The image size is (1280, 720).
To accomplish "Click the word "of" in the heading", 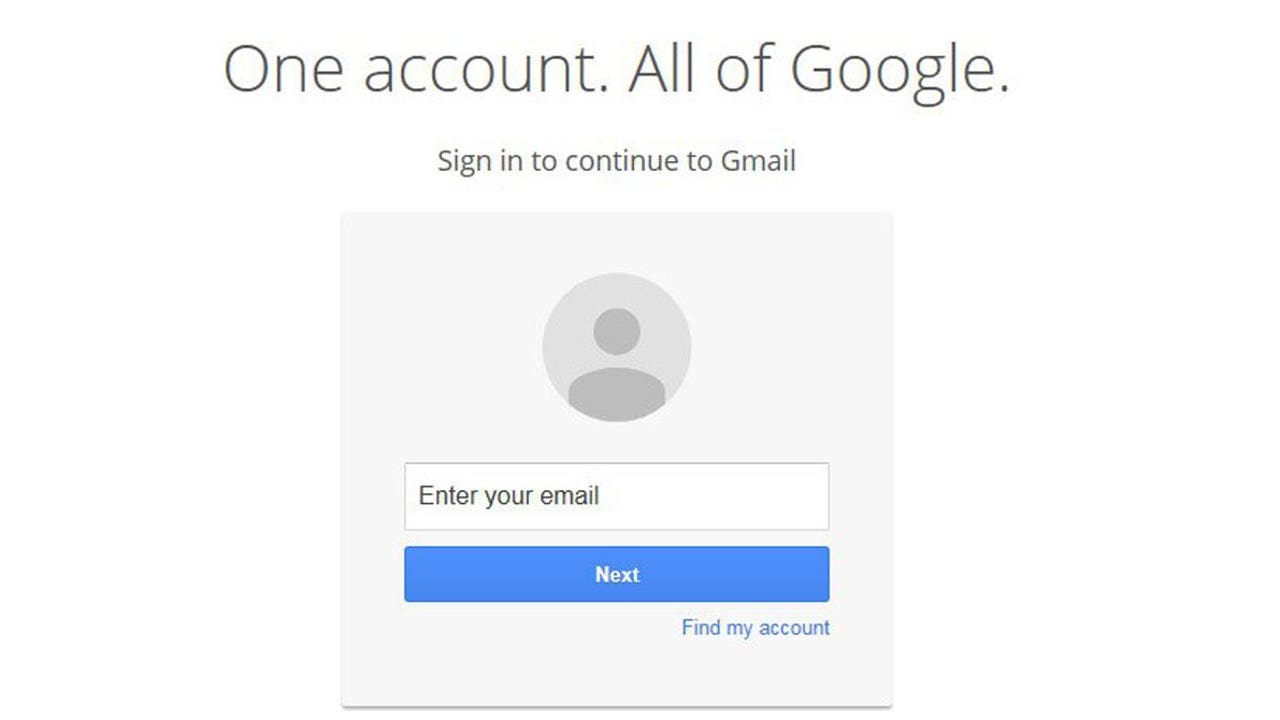I will click(x=746, y=70).
